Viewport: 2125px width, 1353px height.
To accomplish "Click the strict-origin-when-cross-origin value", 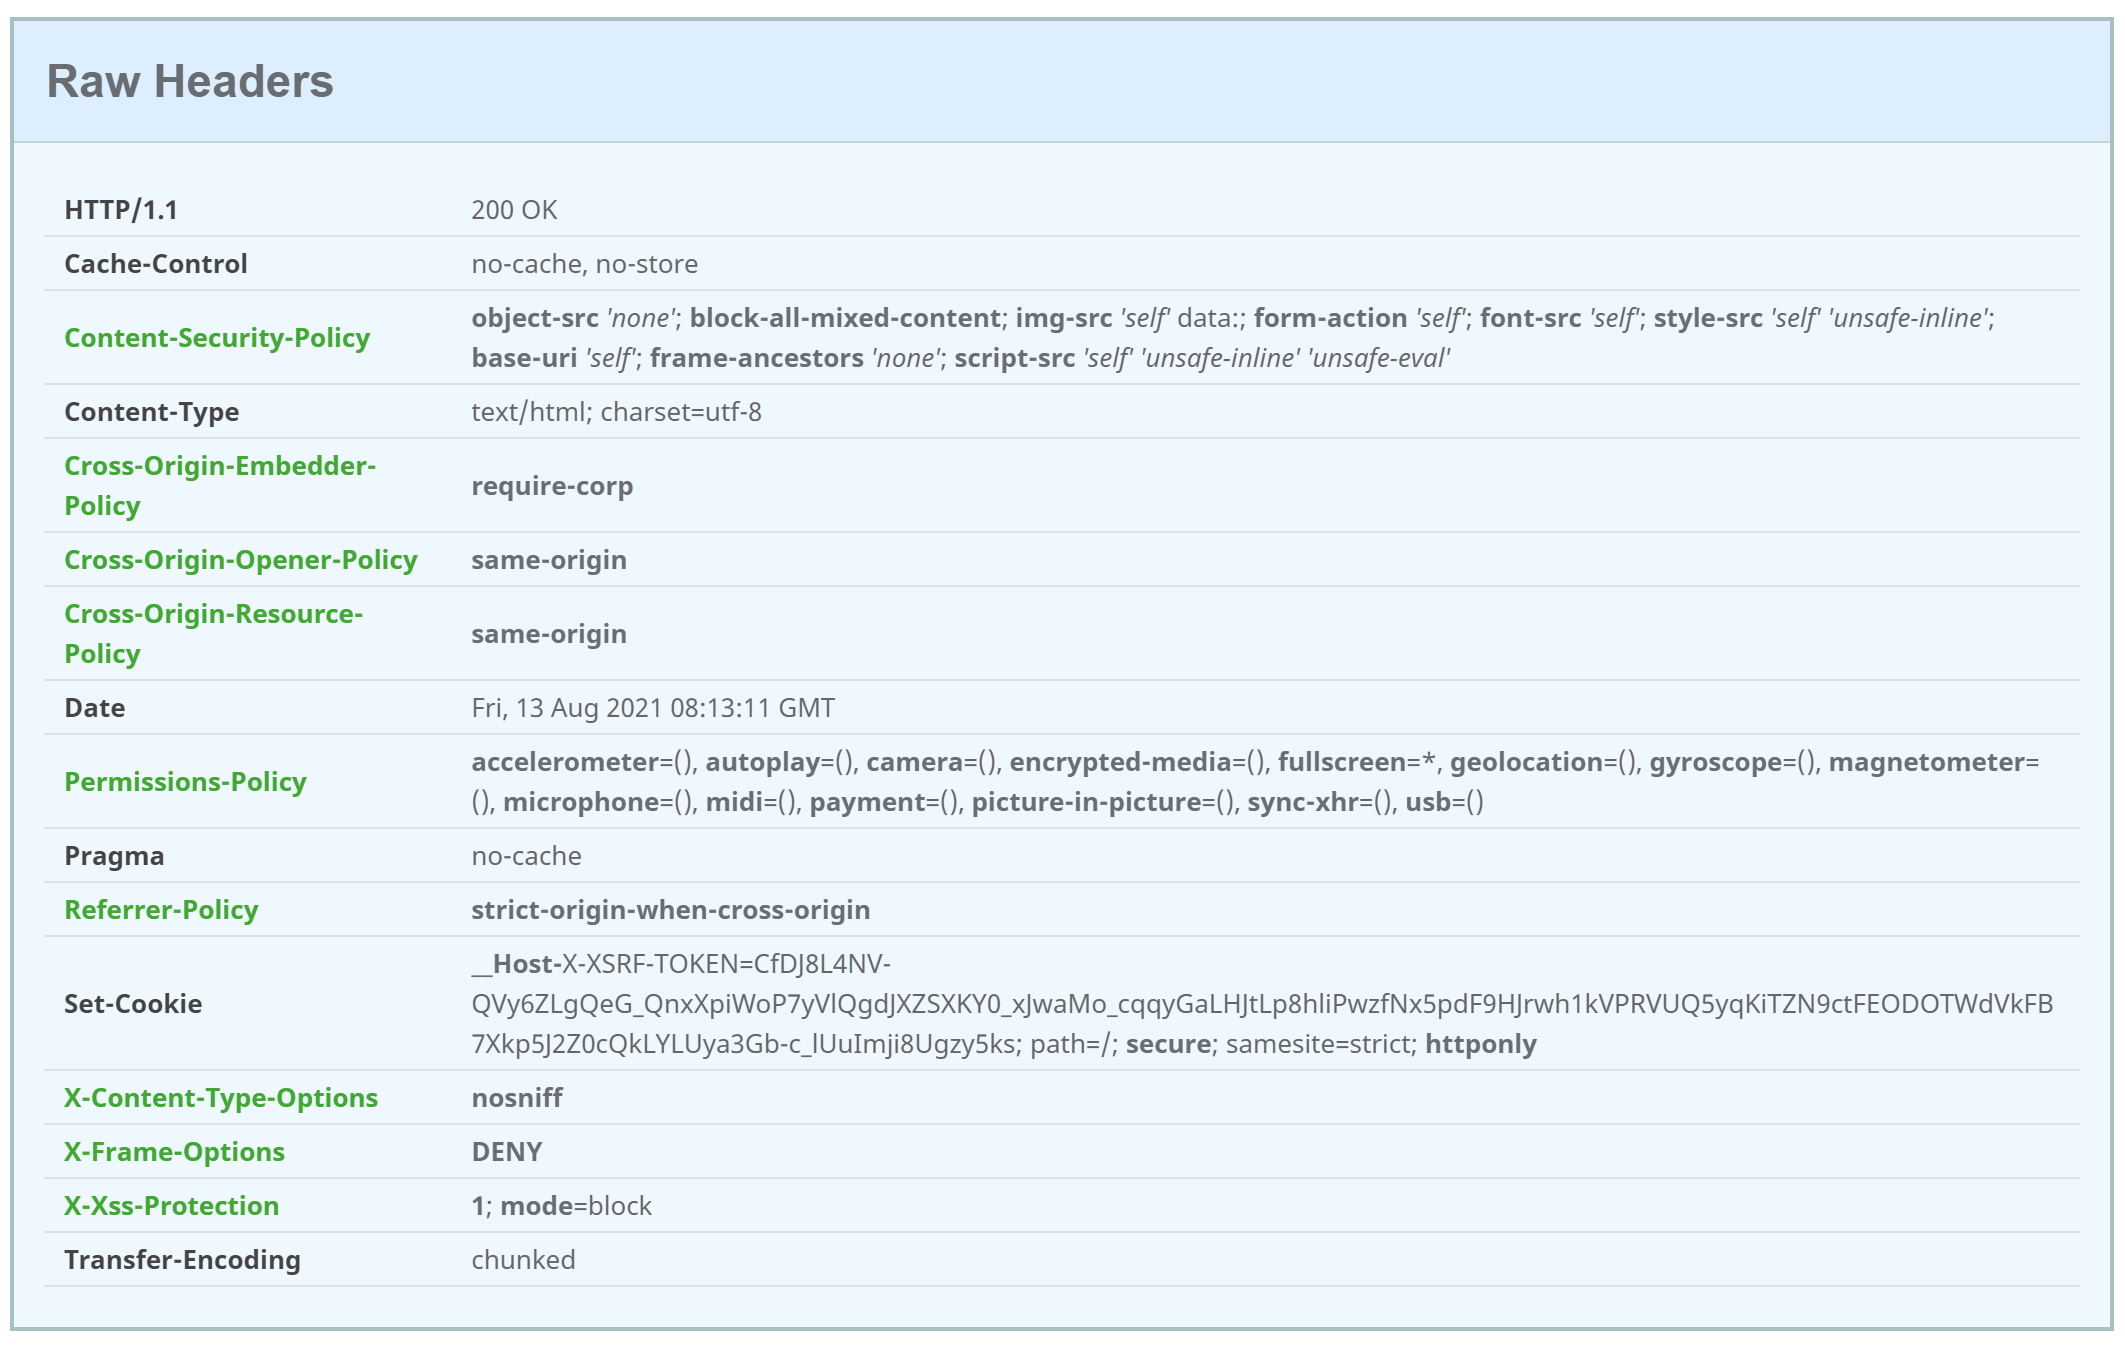I will tap(670, 910).
